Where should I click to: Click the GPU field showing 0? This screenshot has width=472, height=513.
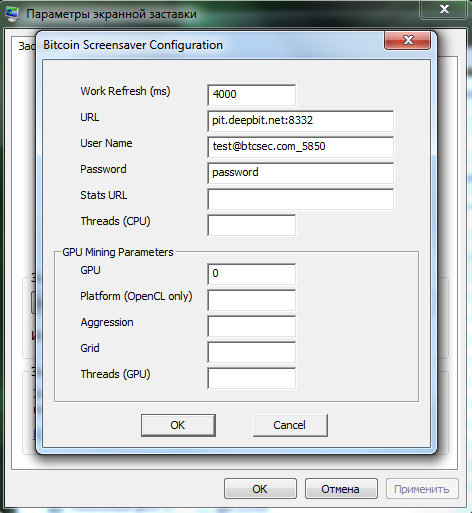pyautogui.click(x=251, y=274)
